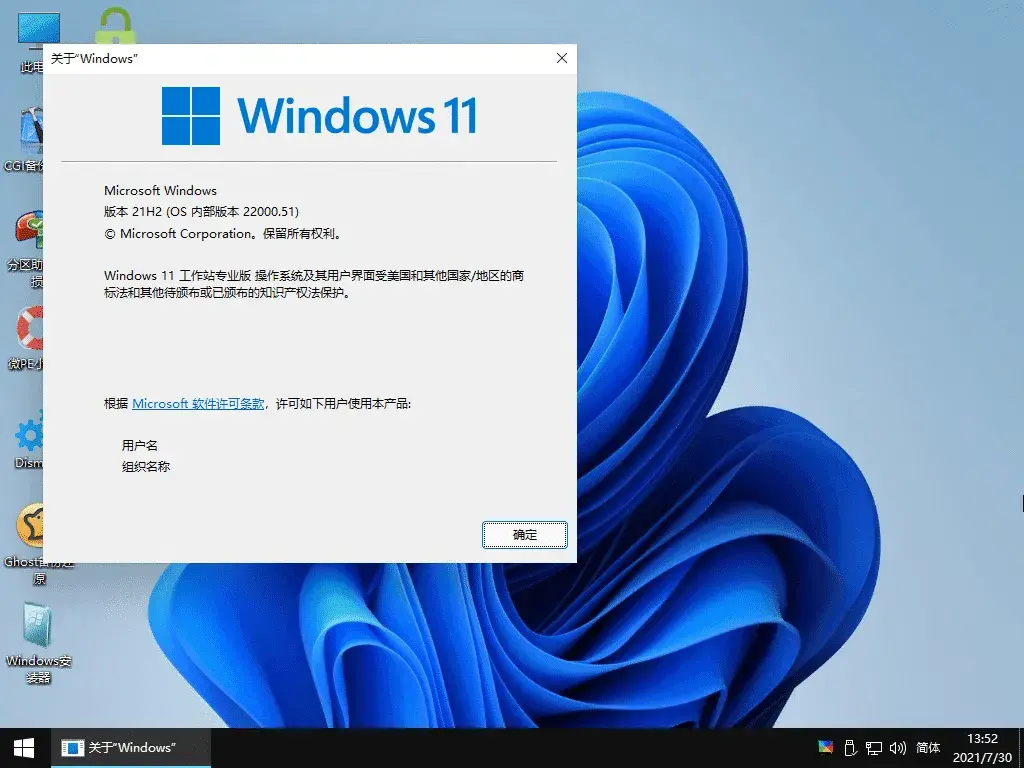Click the 关于"Windows" dialog title bar text
Screen dimensions: 1024x768
[94, 59]
